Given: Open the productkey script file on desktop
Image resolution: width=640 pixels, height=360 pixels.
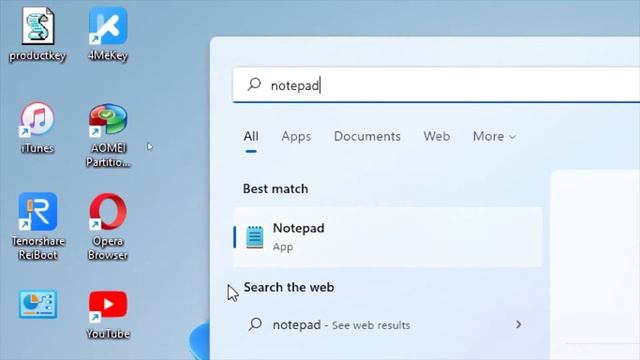Looking at the screenshot, I should coord(38,34).
